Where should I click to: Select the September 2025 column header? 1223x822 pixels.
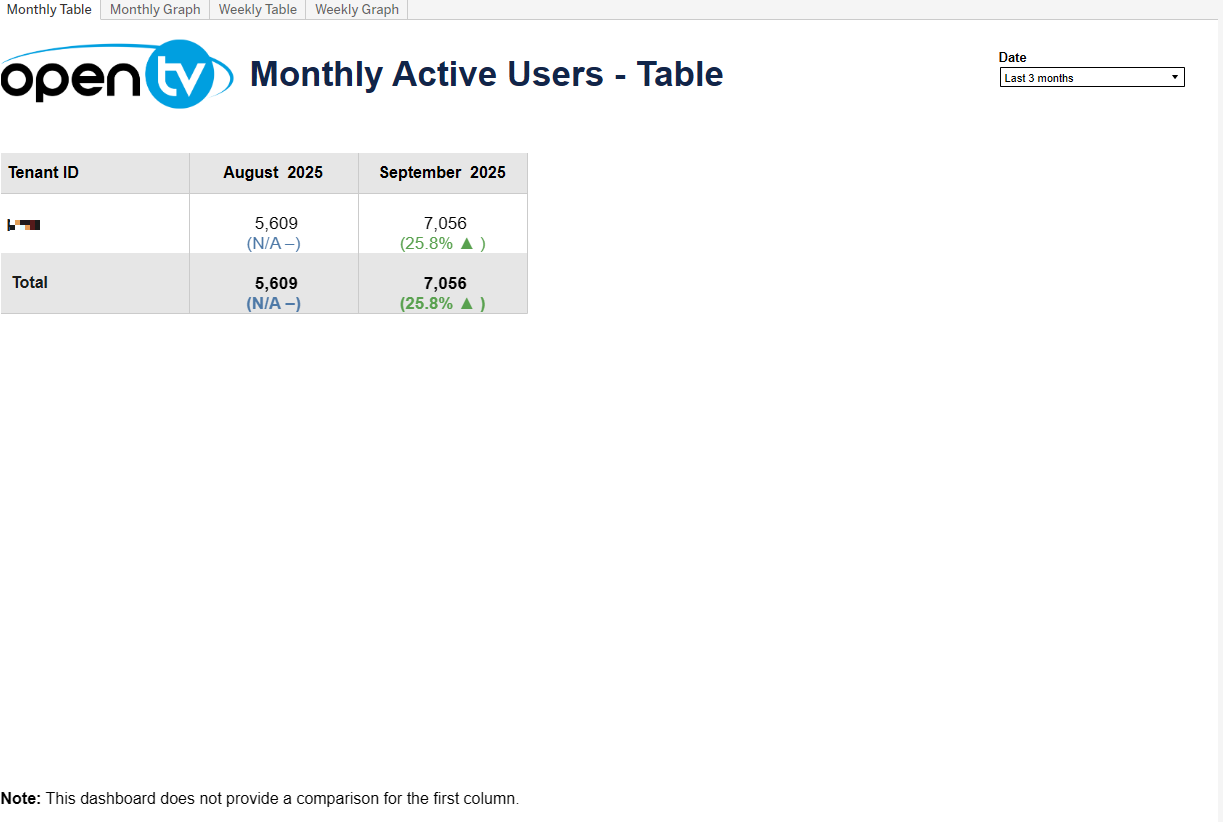click(442, 173)
